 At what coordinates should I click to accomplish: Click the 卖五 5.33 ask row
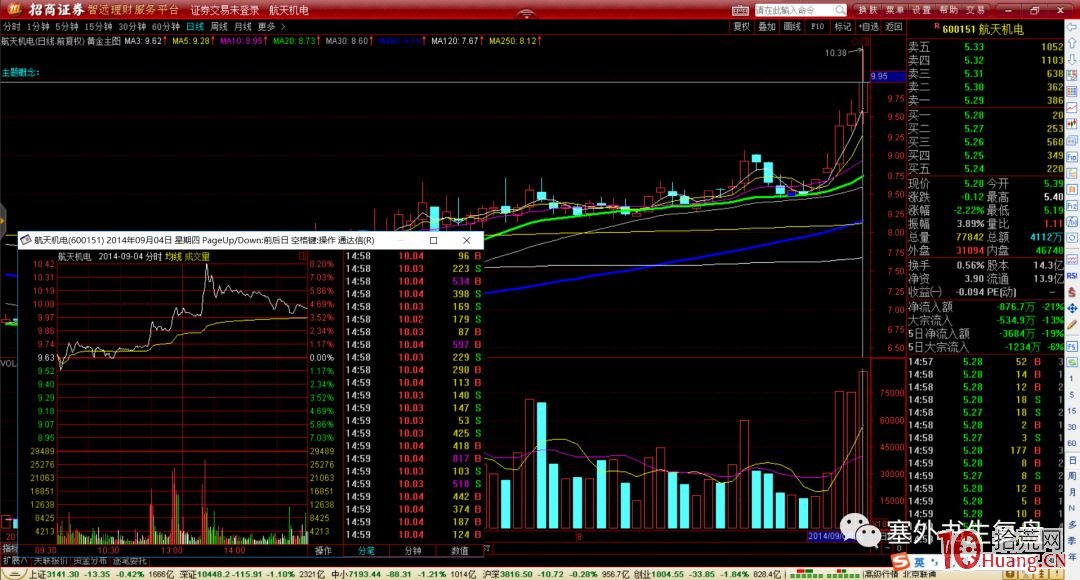tap(986, 47)
